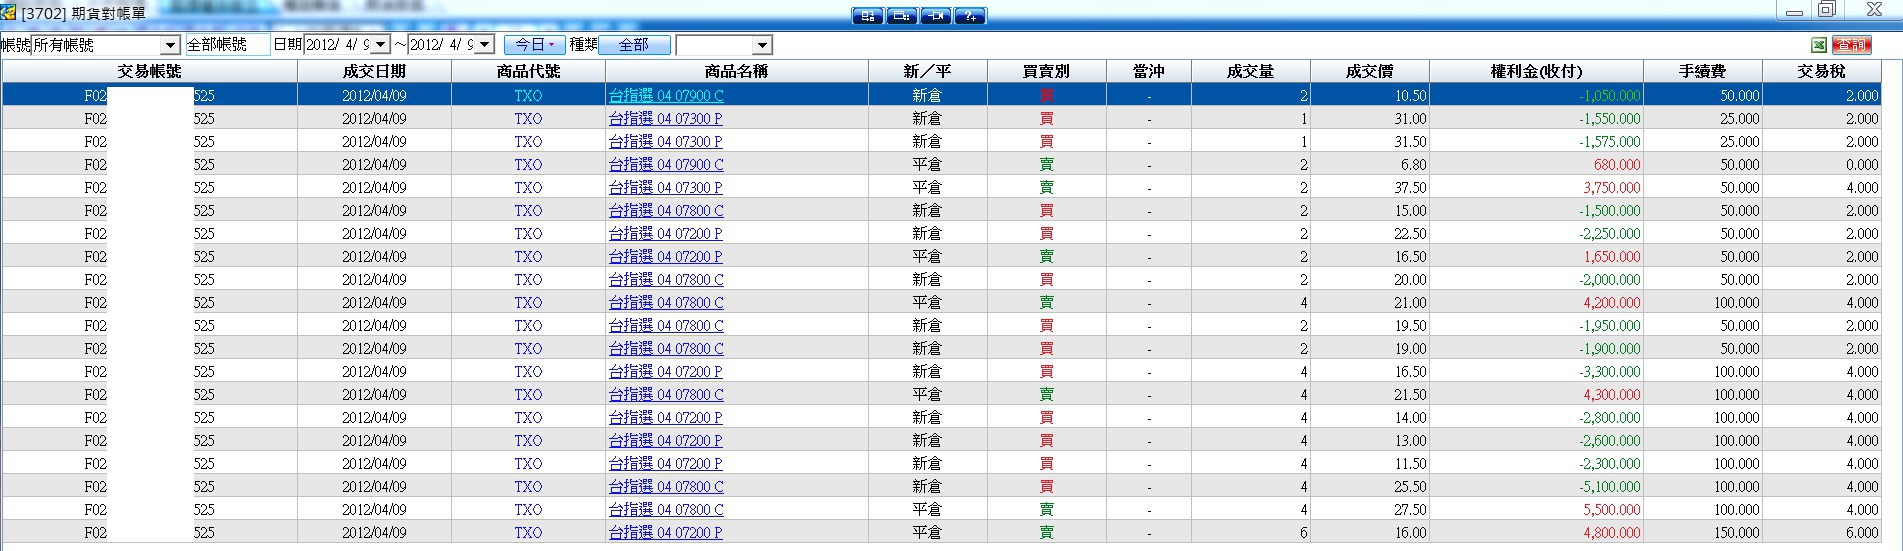Click the 成交量 column header
The height and width of the screenshot is (551, 1903).
(1250, 71)
